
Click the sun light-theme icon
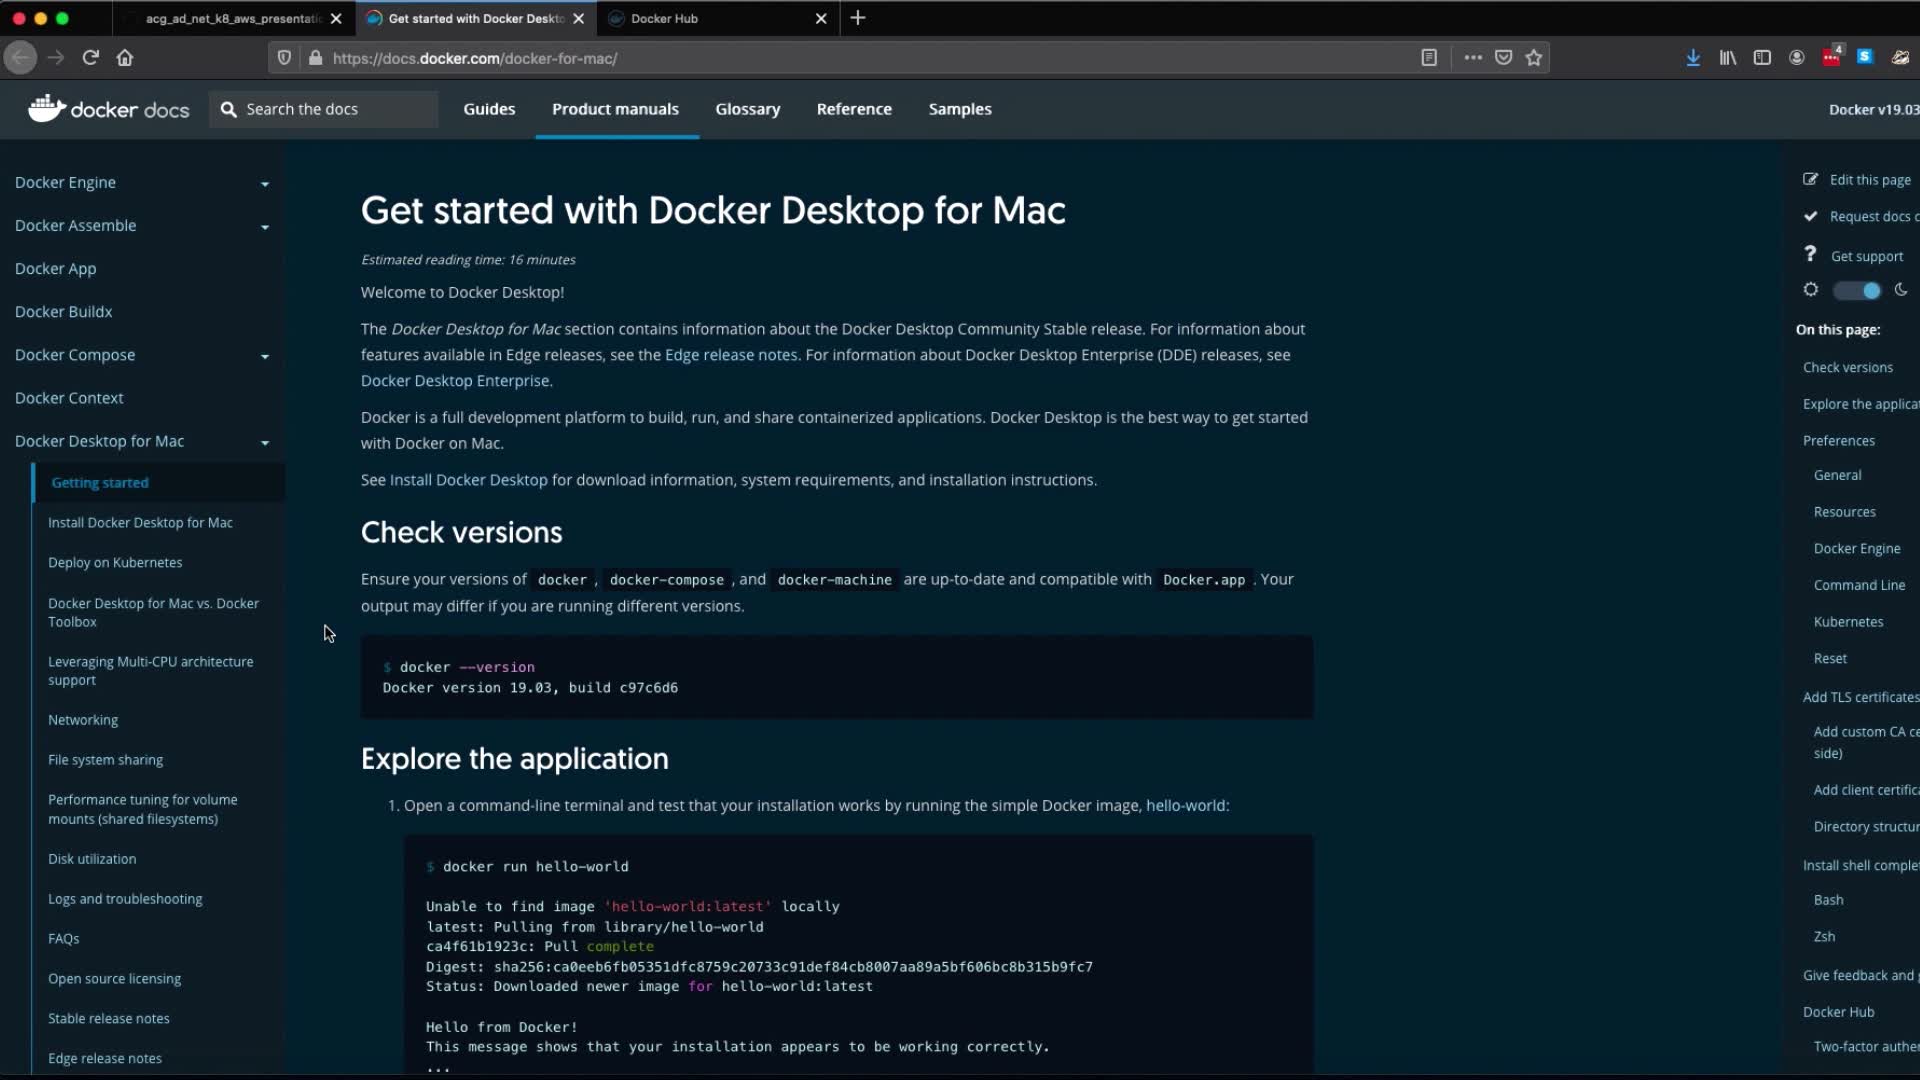[1811, 290]
